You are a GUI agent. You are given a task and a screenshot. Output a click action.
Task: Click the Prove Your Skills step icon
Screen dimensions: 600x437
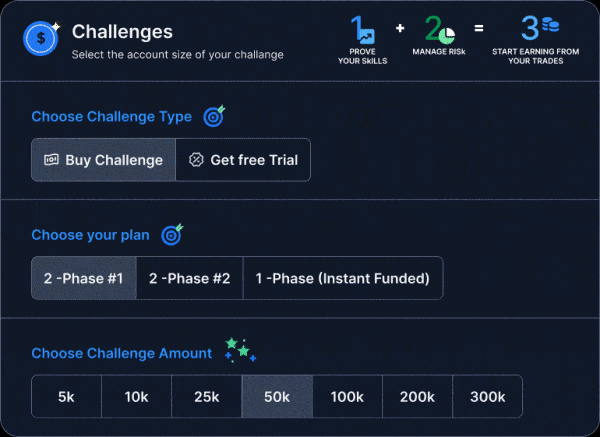click(x=363, y=29)
